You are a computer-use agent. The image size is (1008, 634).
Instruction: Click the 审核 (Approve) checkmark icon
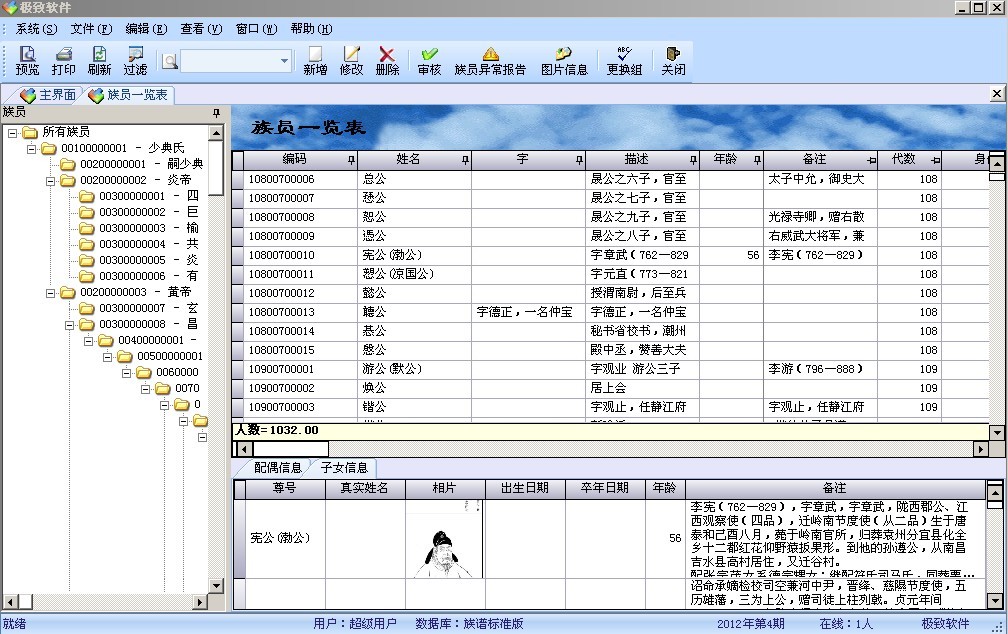[429, 61]
